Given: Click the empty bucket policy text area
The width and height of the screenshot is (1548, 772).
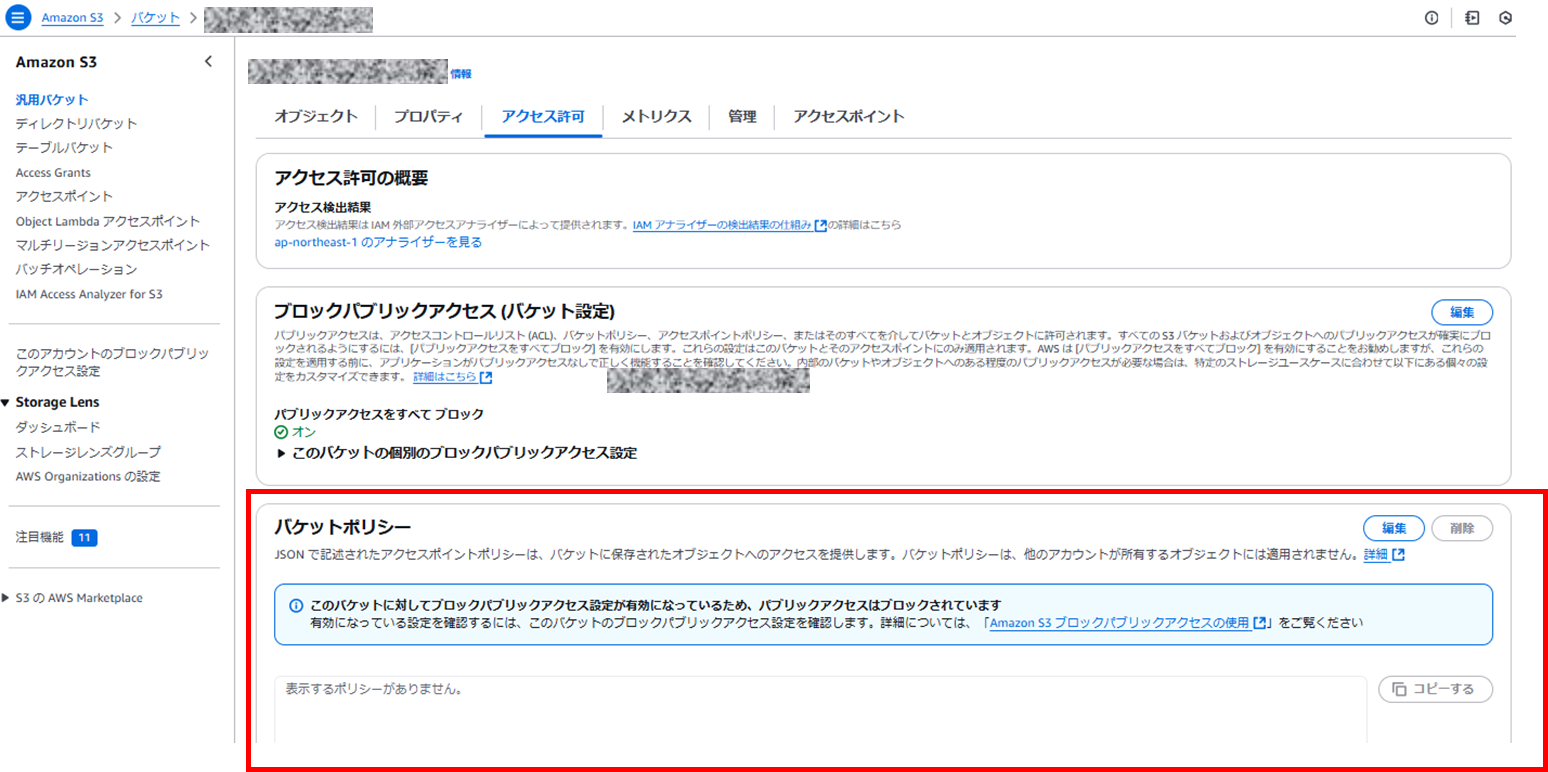Looking at the screenshot, I should pos(820,711).
